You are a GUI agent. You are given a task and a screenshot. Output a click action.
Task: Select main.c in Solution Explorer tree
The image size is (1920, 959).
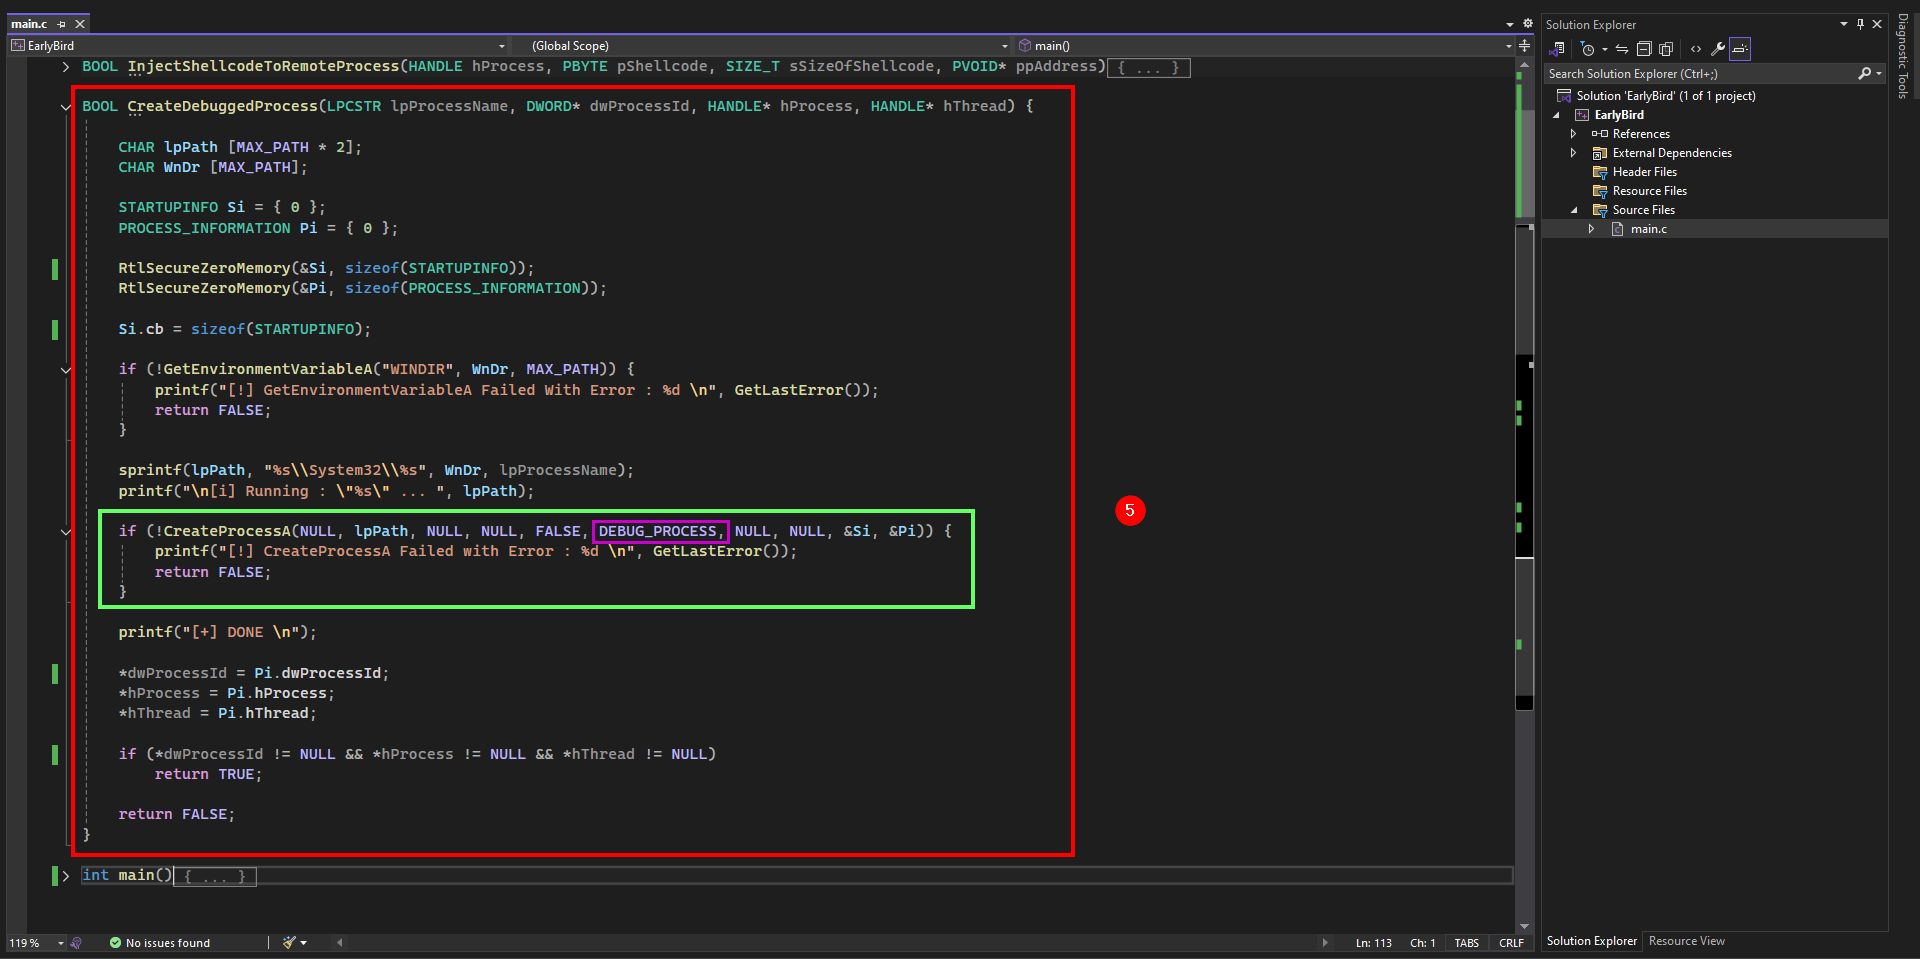pyautogui.click(x=1648, y=229)
